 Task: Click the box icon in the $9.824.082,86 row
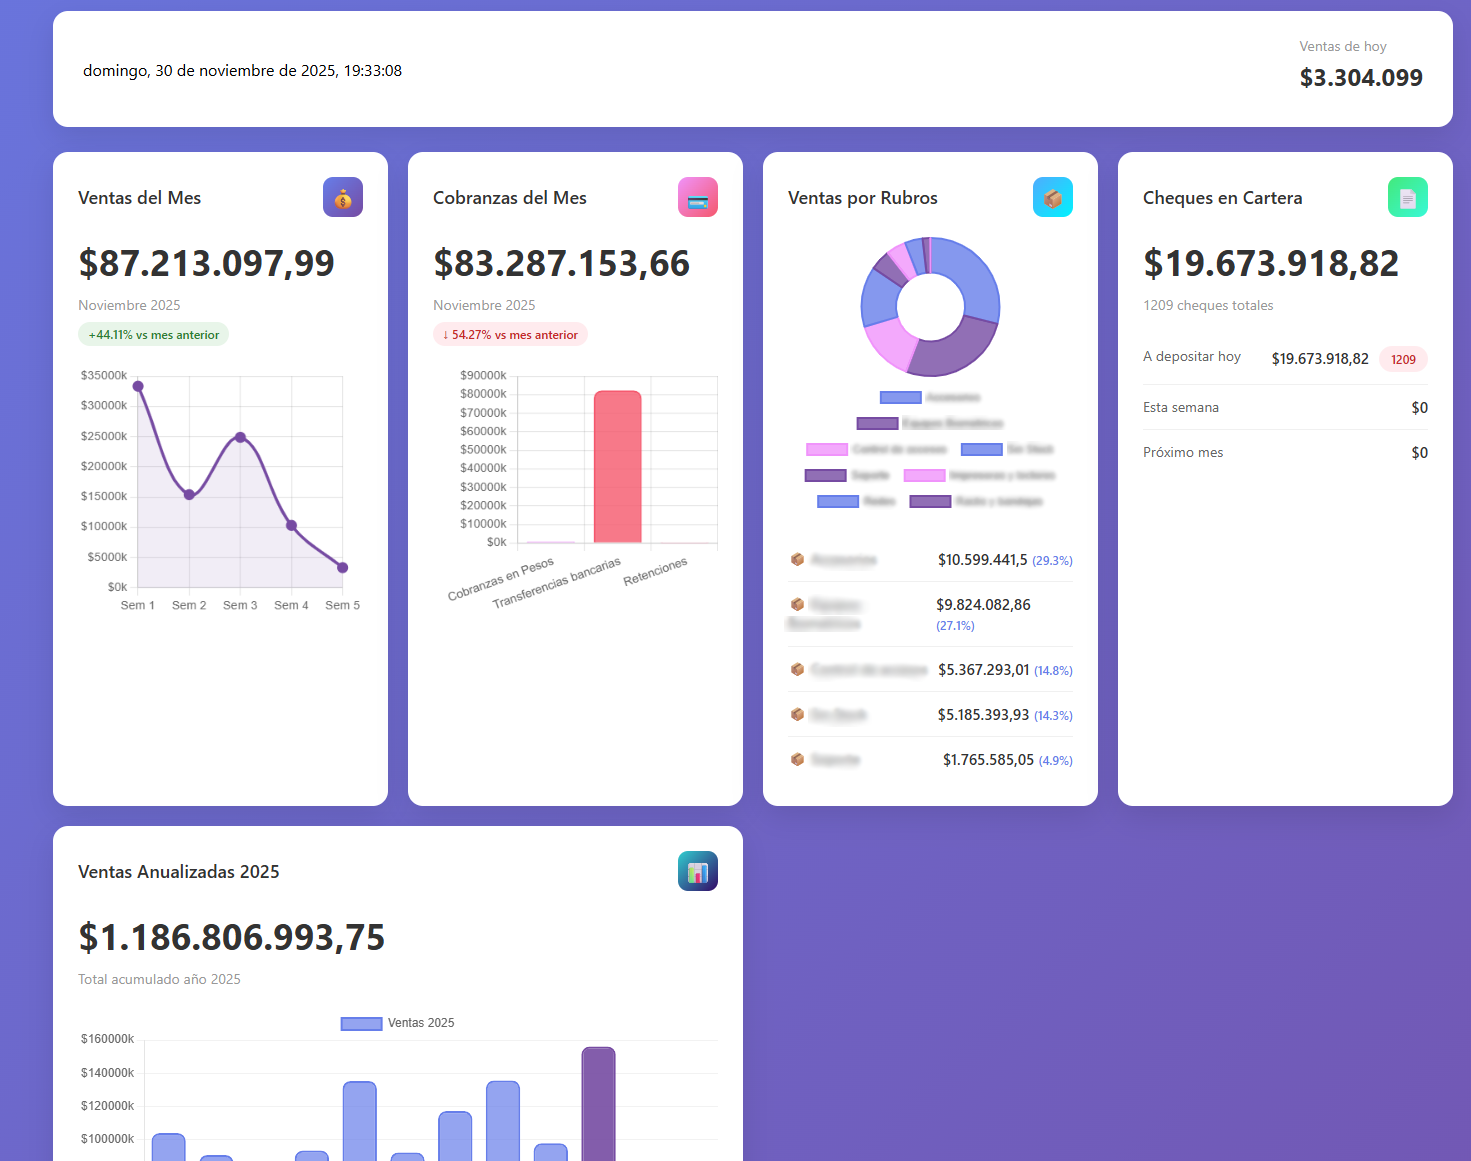(797, 605)
